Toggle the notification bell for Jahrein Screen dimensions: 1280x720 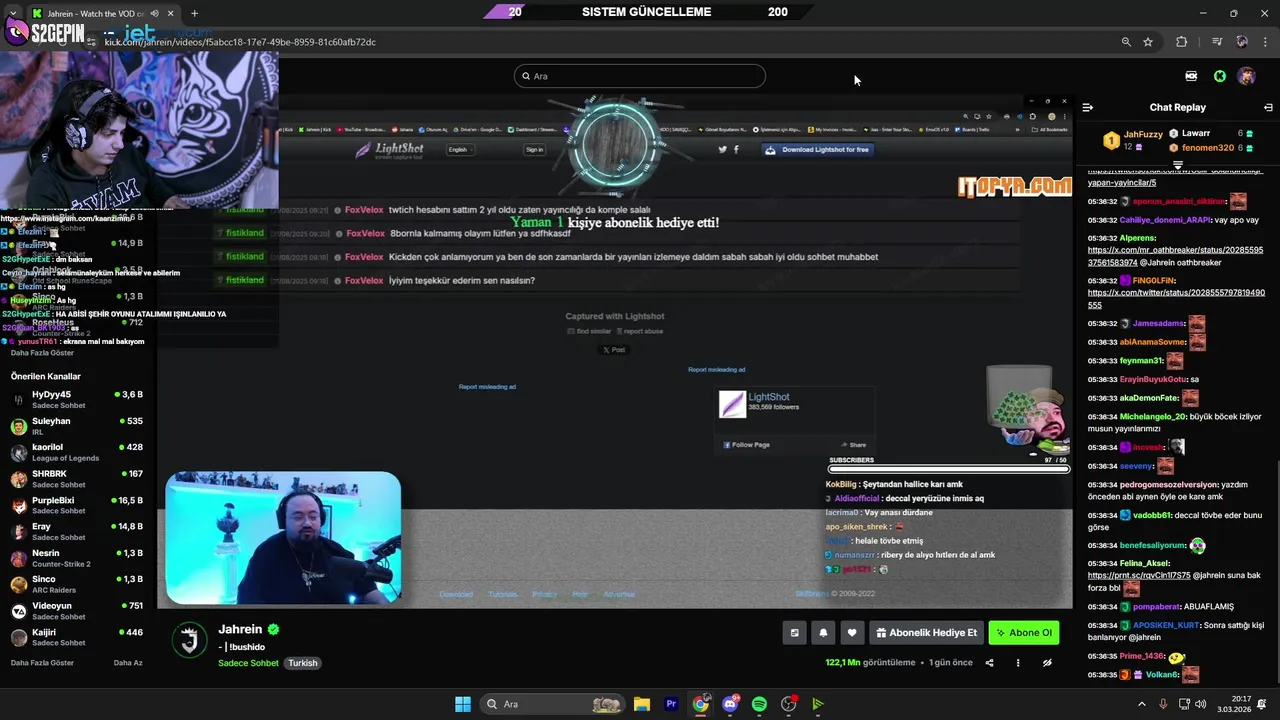click(x=824, y=633)
